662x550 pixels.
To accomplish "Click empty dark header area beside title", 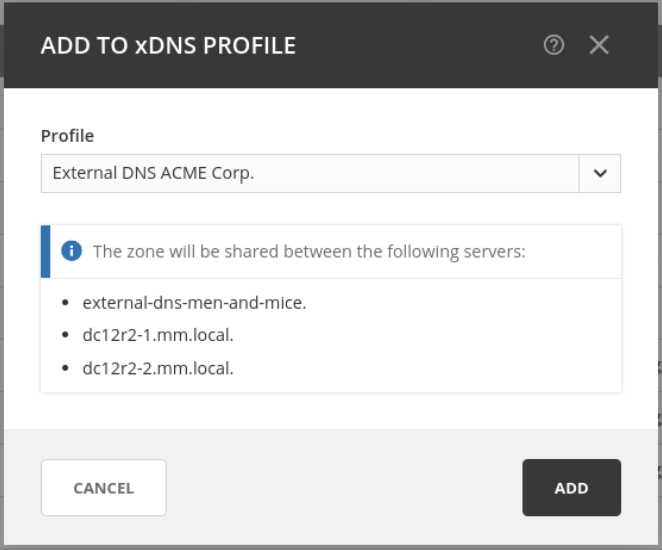I will click(420, 45).
